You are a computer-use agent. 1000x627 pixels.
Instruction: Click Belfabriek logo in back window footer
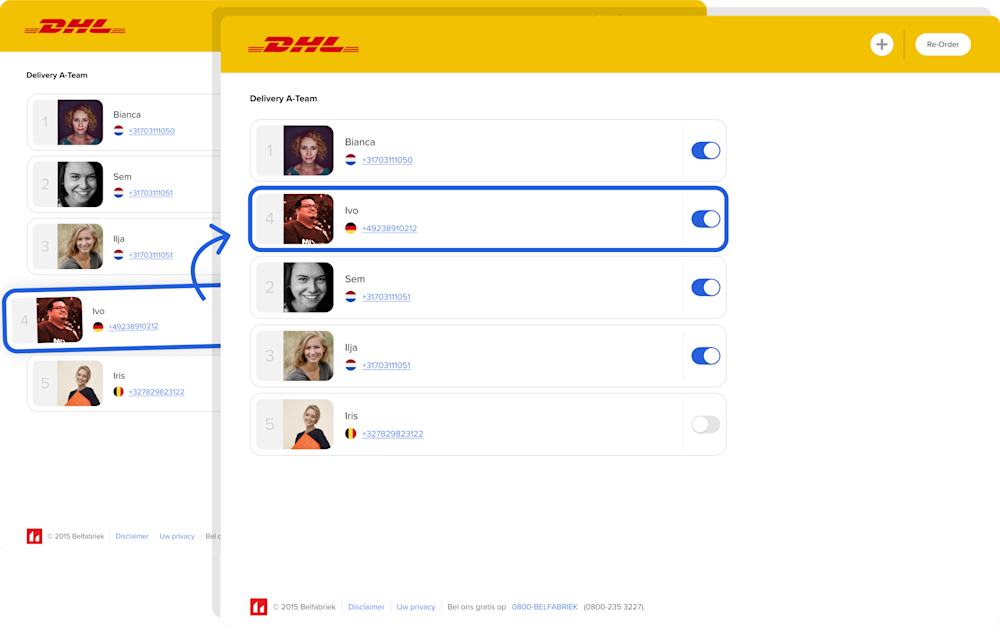tap(34, 536)
